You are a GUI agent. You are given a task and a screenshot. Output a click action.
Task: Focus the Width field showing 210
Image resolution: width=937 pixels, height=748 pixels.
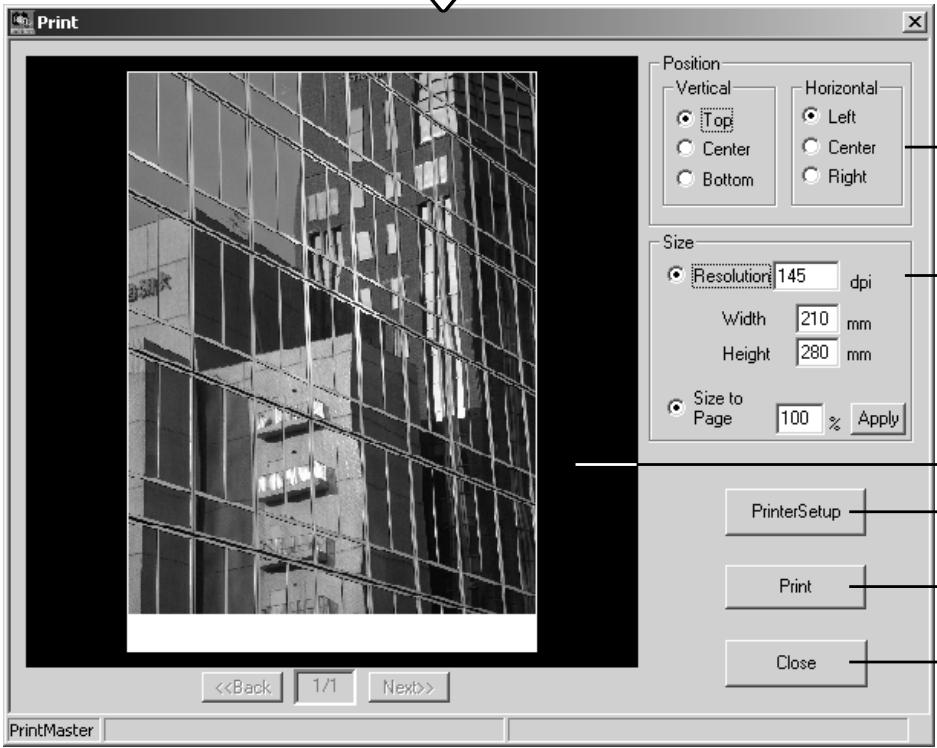[817, 318]
